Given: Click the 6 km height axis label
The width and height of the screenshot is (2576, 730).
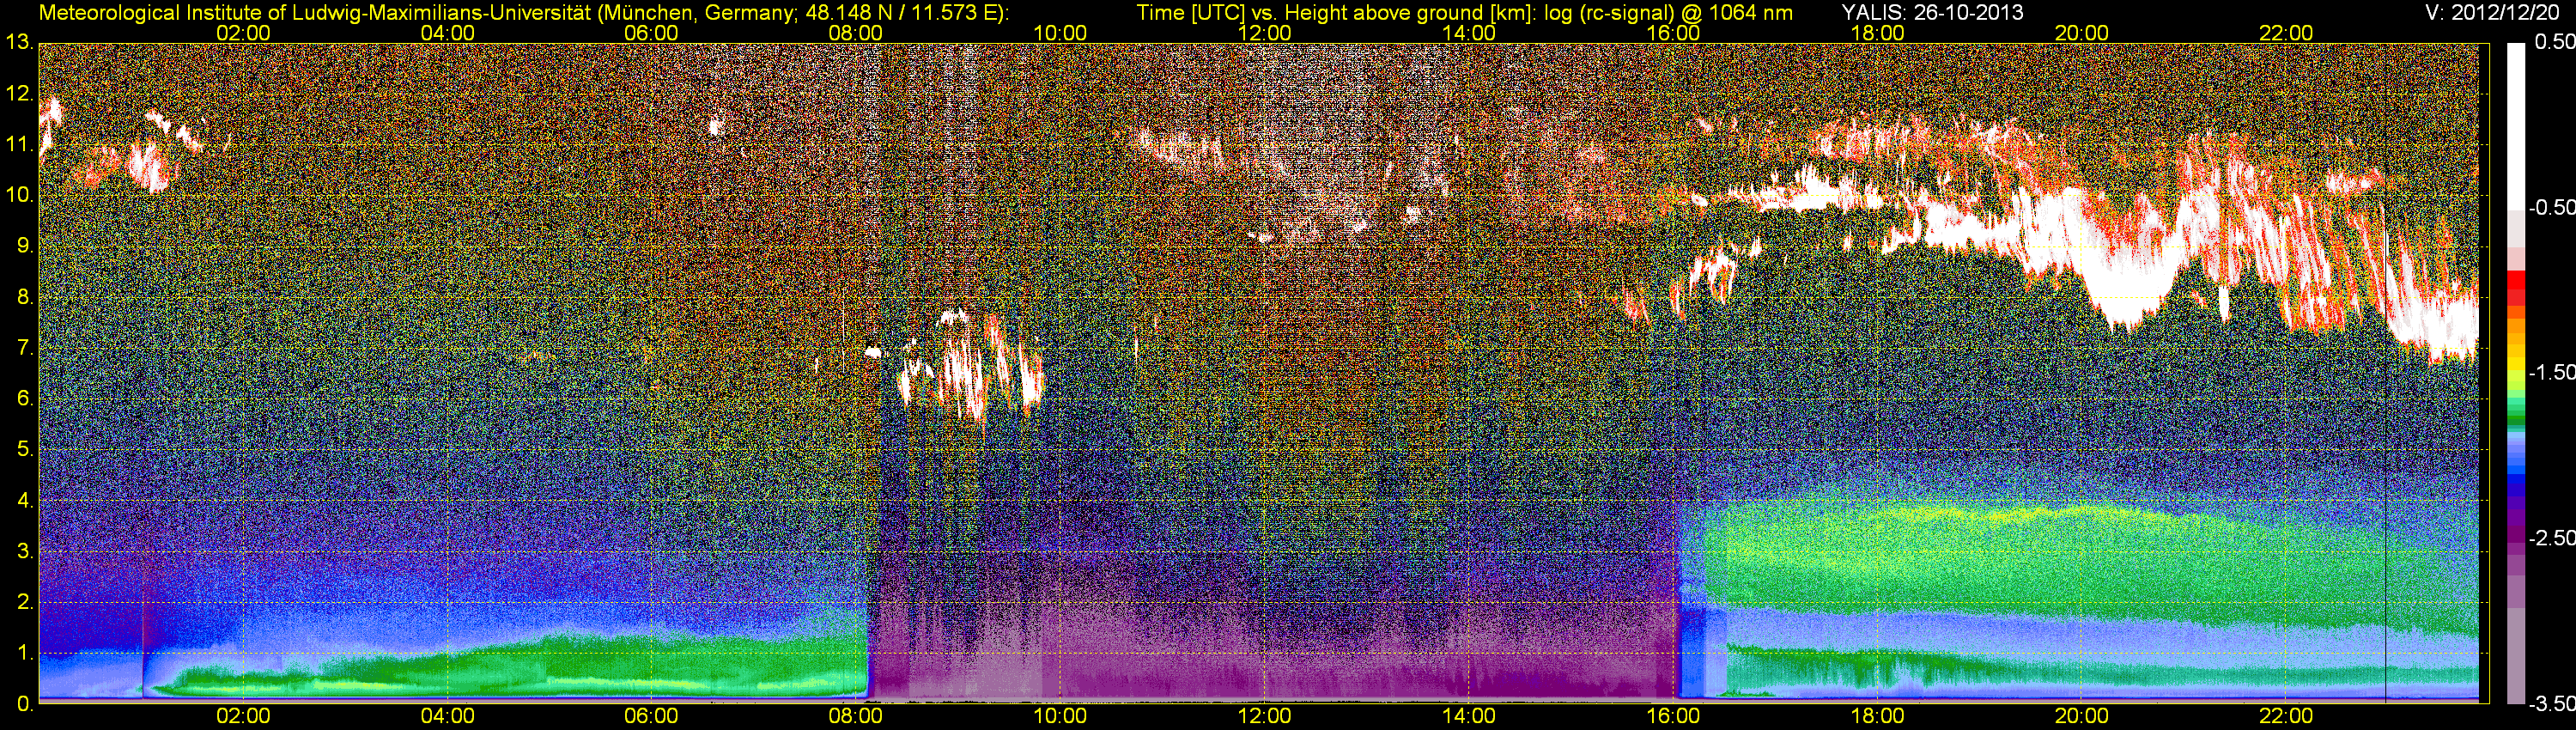Looking at the screenshot, I should point(25,399).
